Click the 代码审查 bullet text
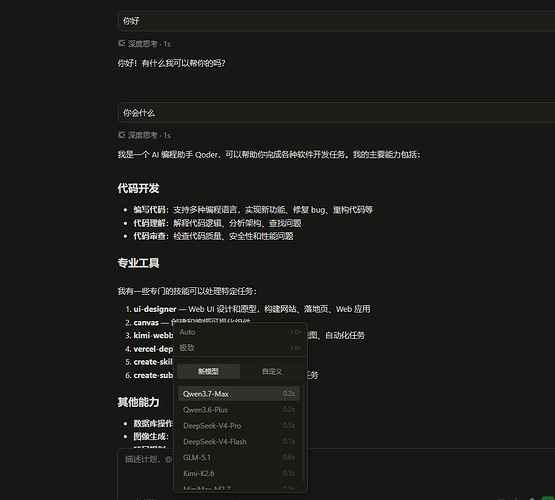 [213, 236]
